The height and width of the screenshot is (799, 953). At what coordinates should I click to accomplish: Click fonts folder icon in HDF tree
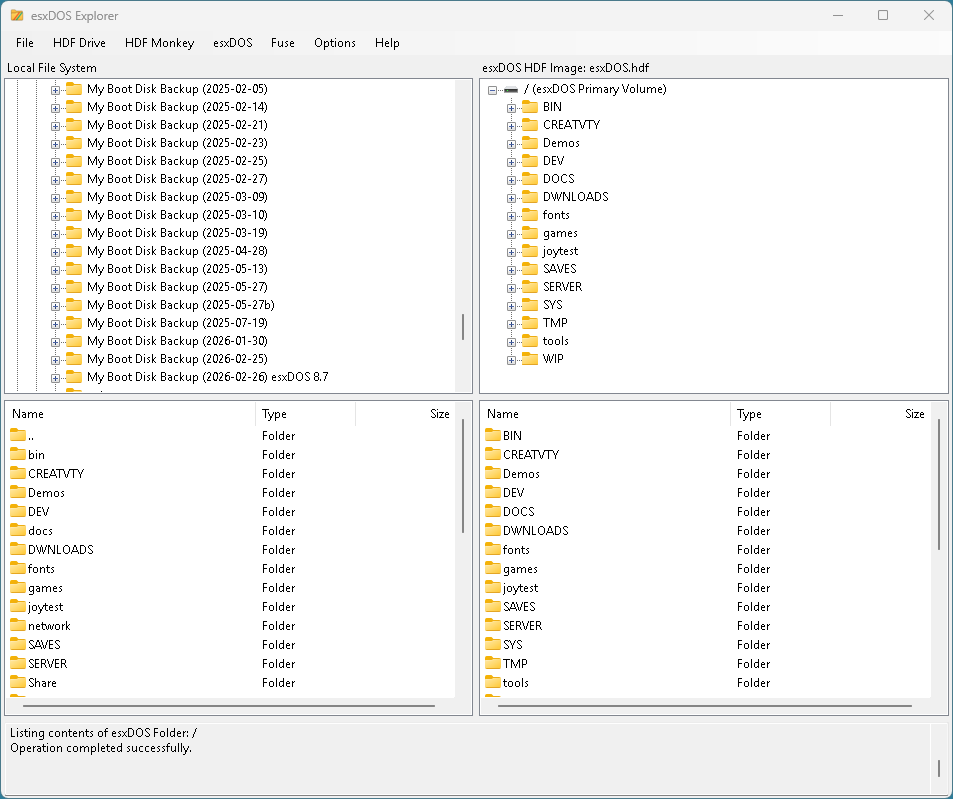[x=530, y=214]
